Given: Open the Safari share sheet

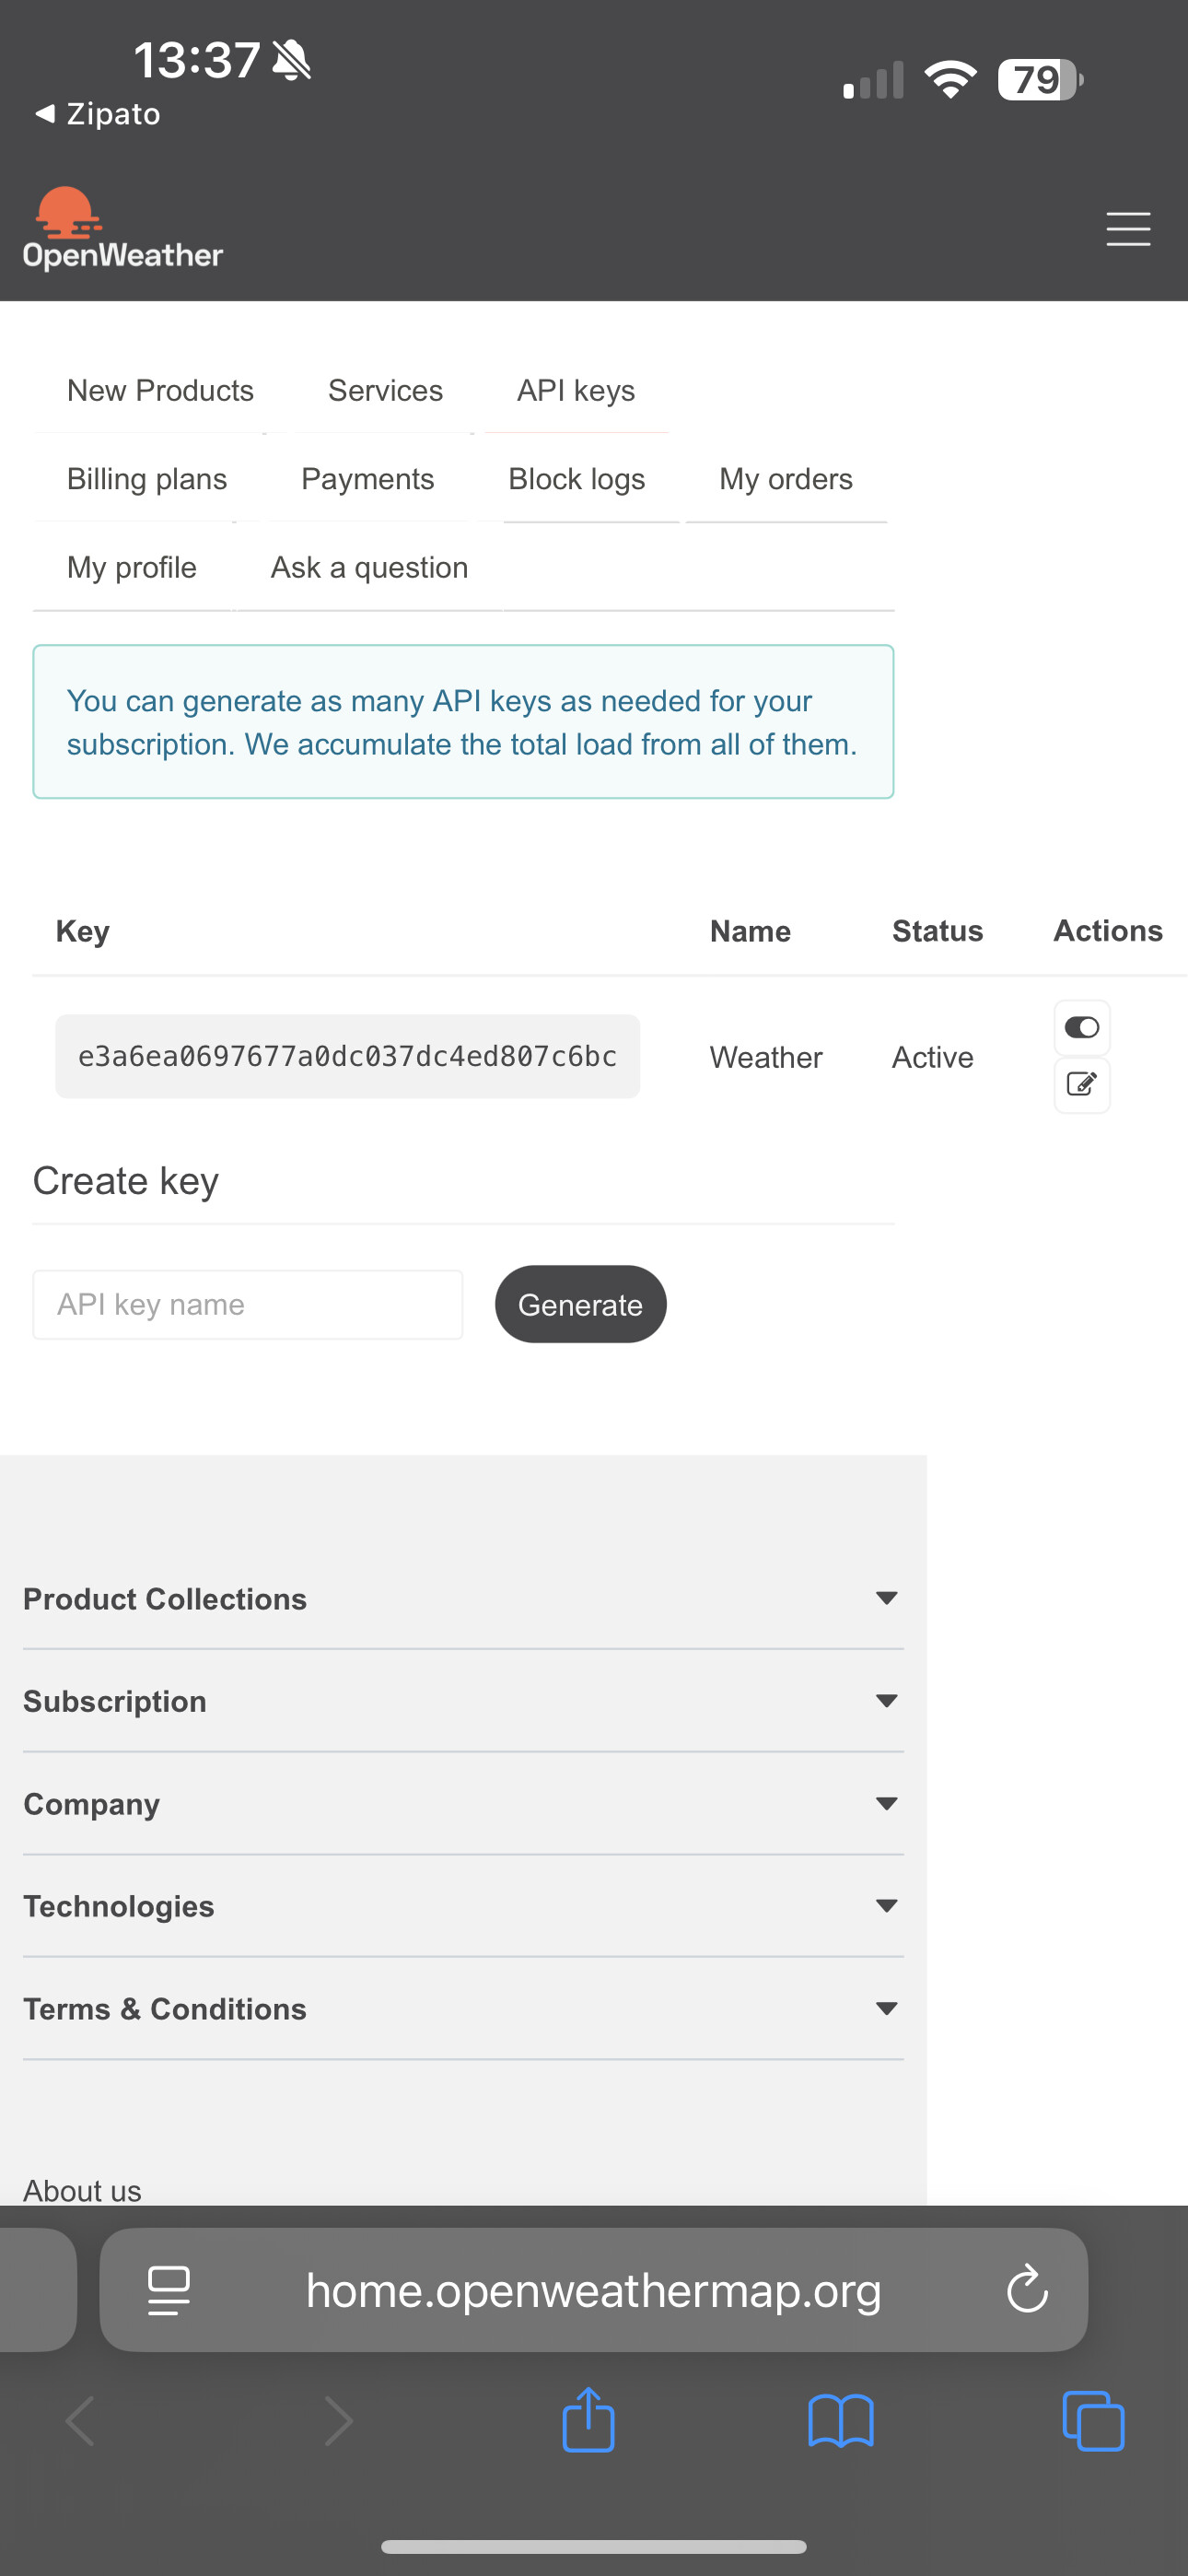Looking at the screenshot, I should coord(588,2420).
